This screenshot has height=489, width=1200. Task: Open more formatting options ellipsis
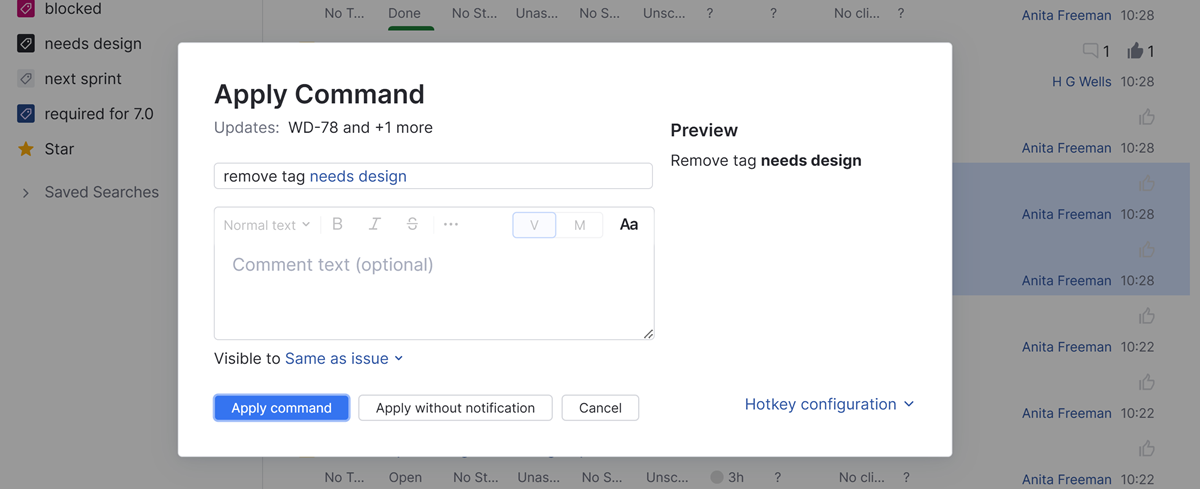pos(450,224)
